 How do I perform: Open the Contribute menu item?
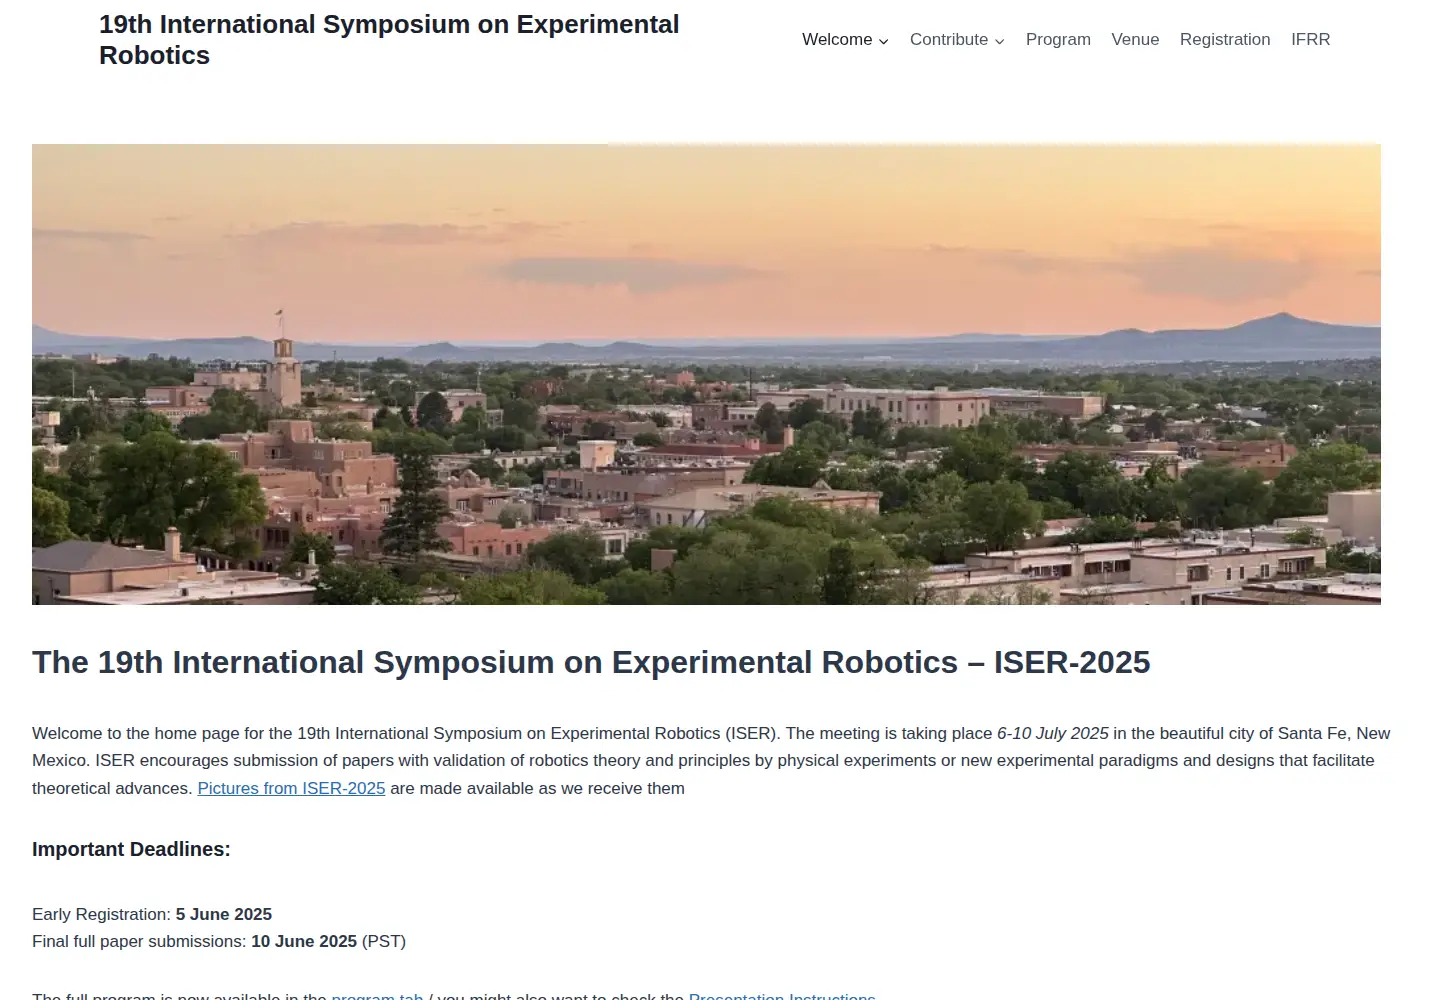[x=948, y=40]
